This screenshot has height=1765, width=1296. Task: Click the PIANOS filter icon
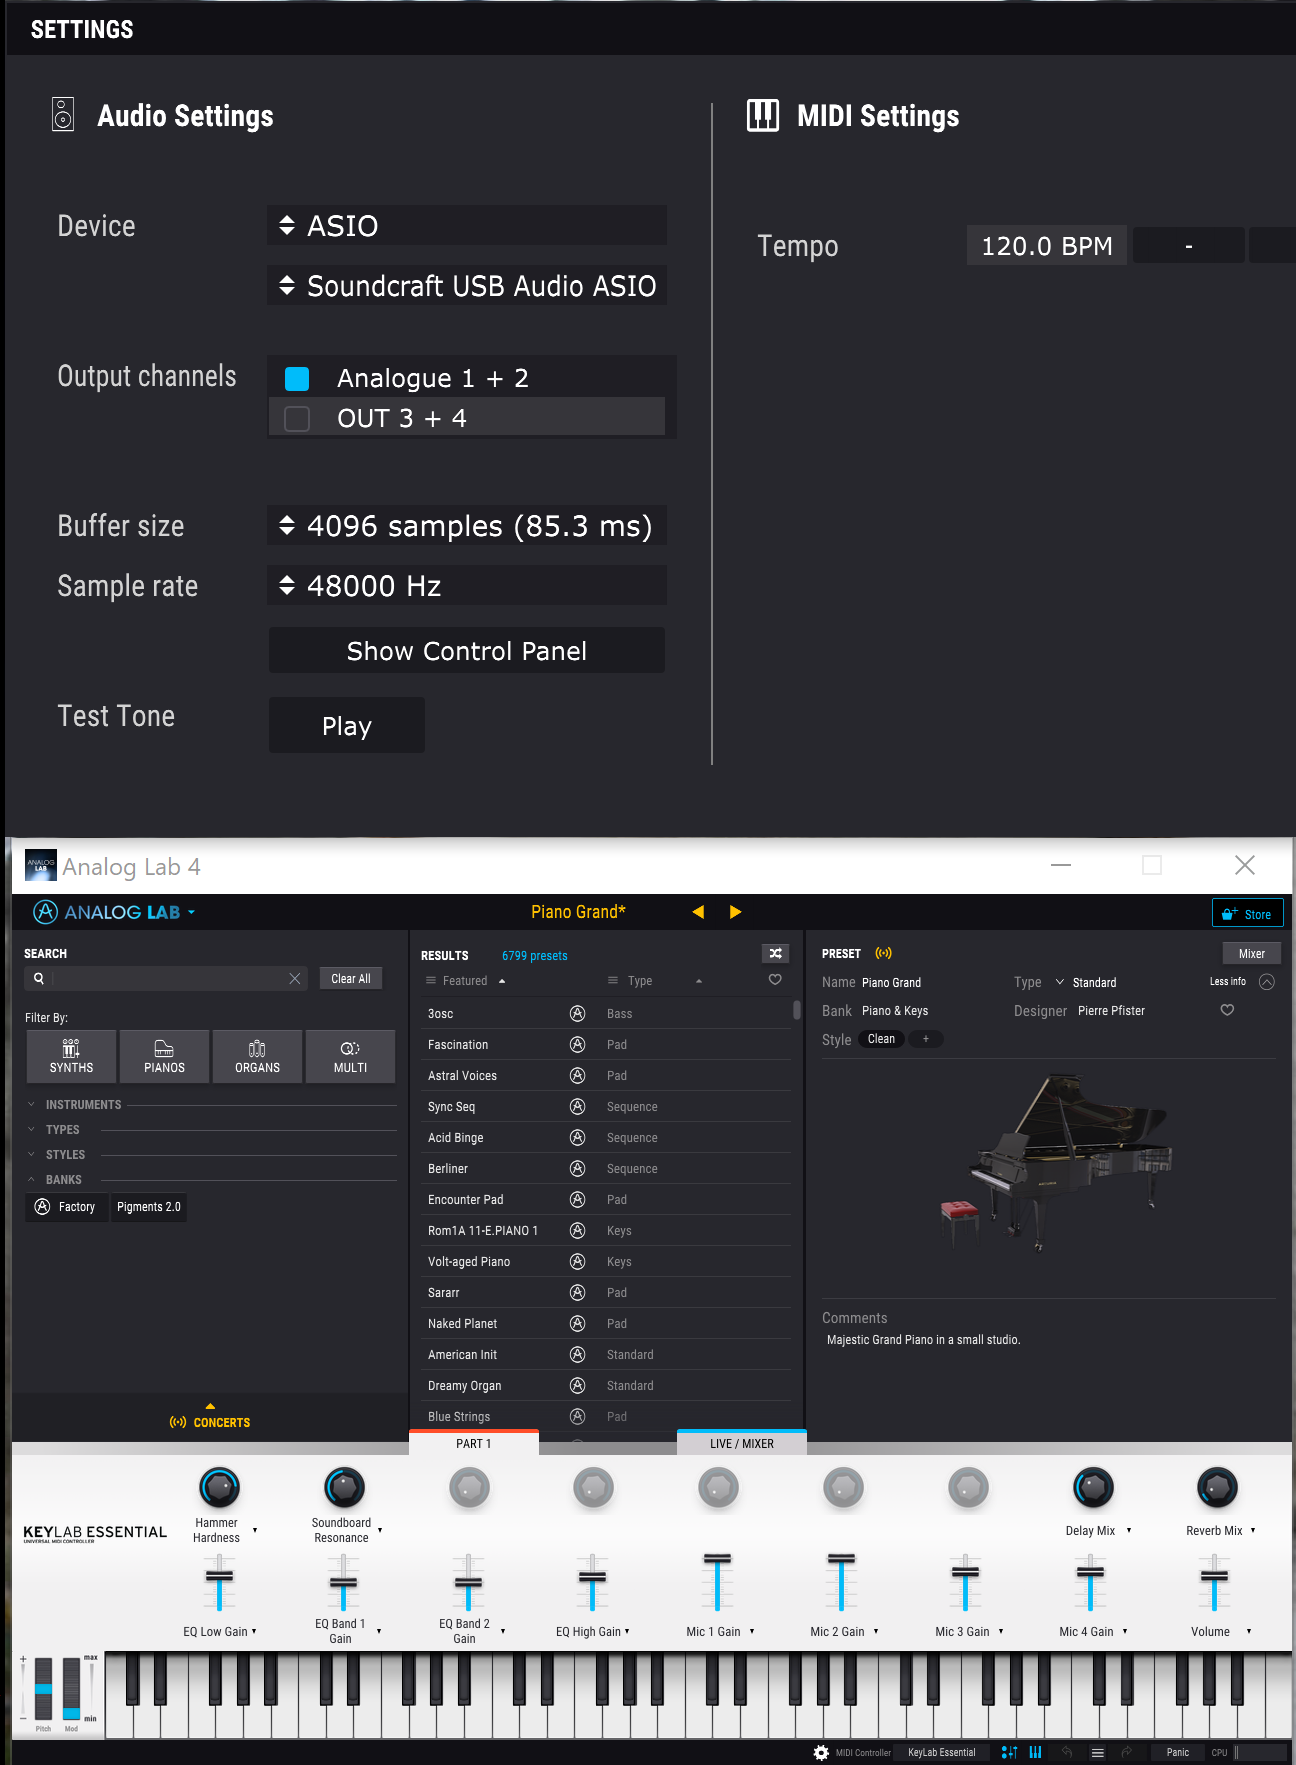click(x=164, y=1056)
